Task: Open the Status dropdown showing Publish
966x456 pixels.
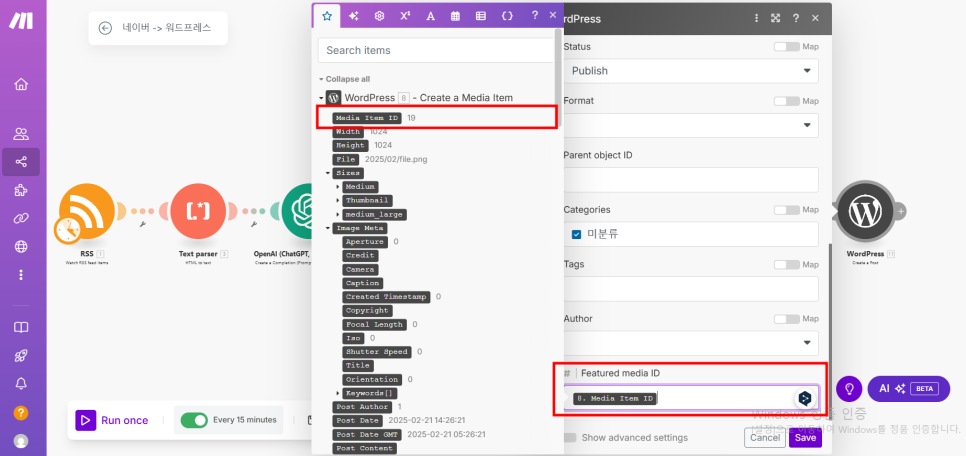Action: [691, 71]
